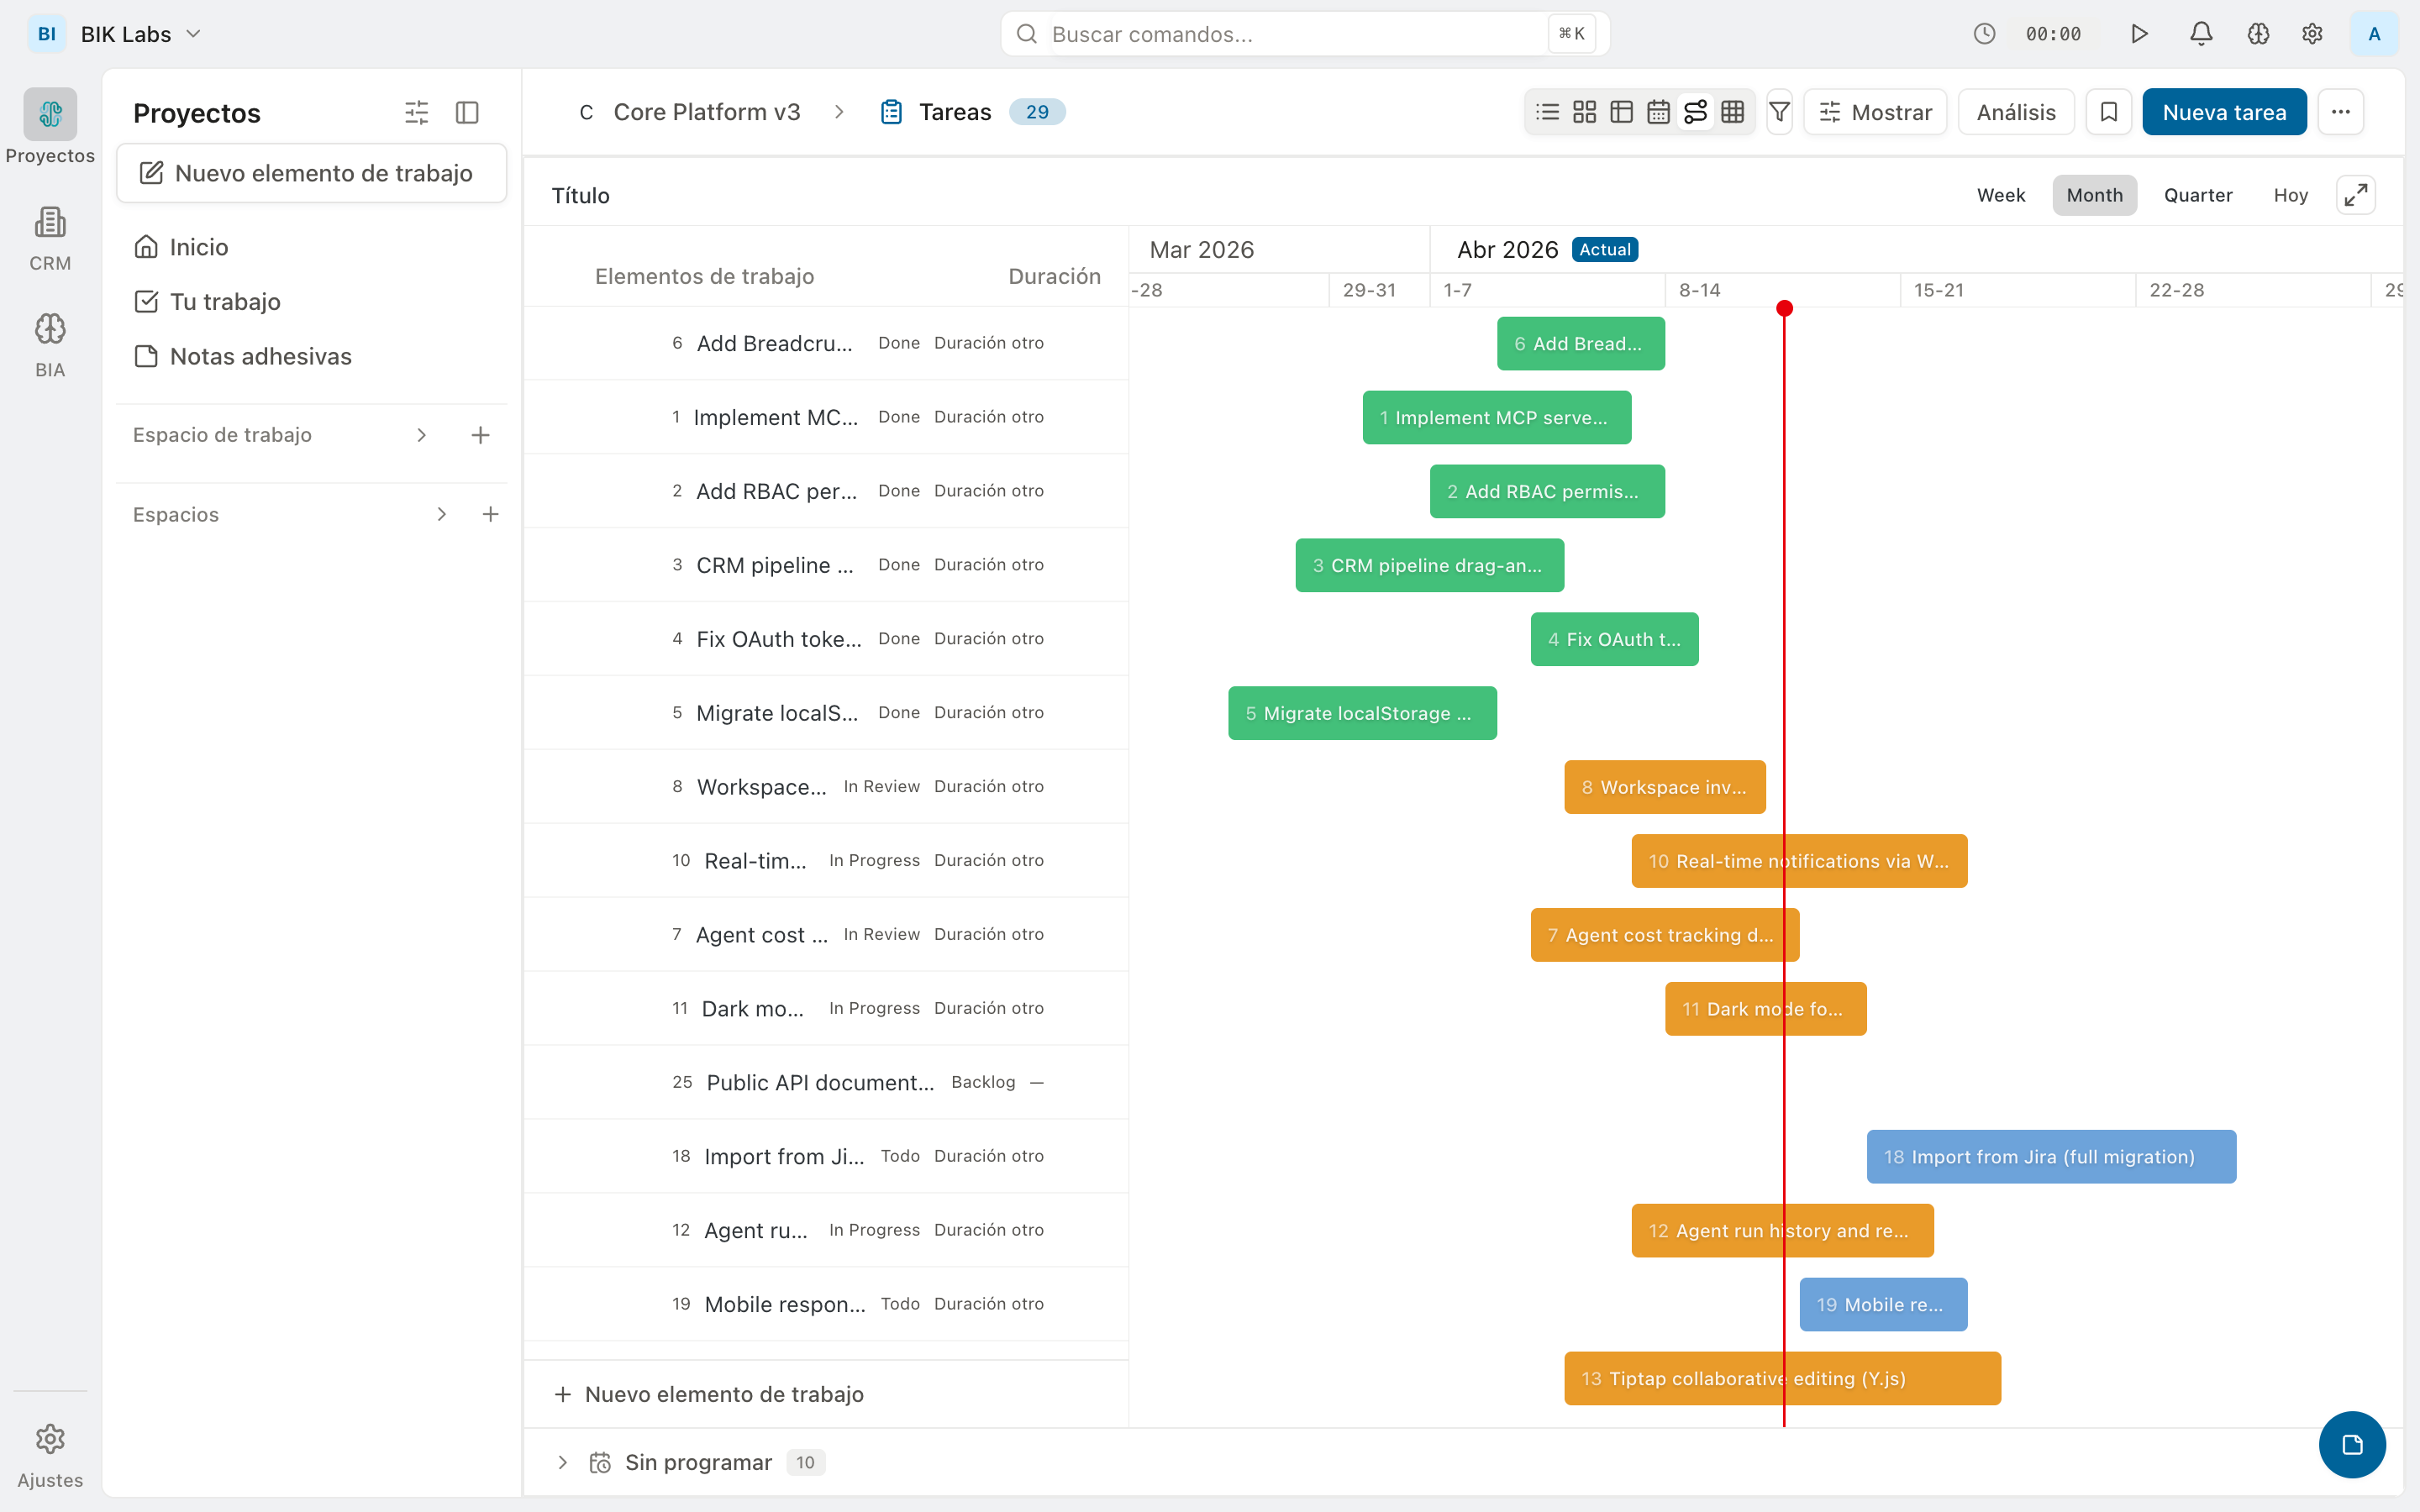Click the 'Backlog' status label
Viewport: 2420px width, 1512px height.
tap(983, 1082)
